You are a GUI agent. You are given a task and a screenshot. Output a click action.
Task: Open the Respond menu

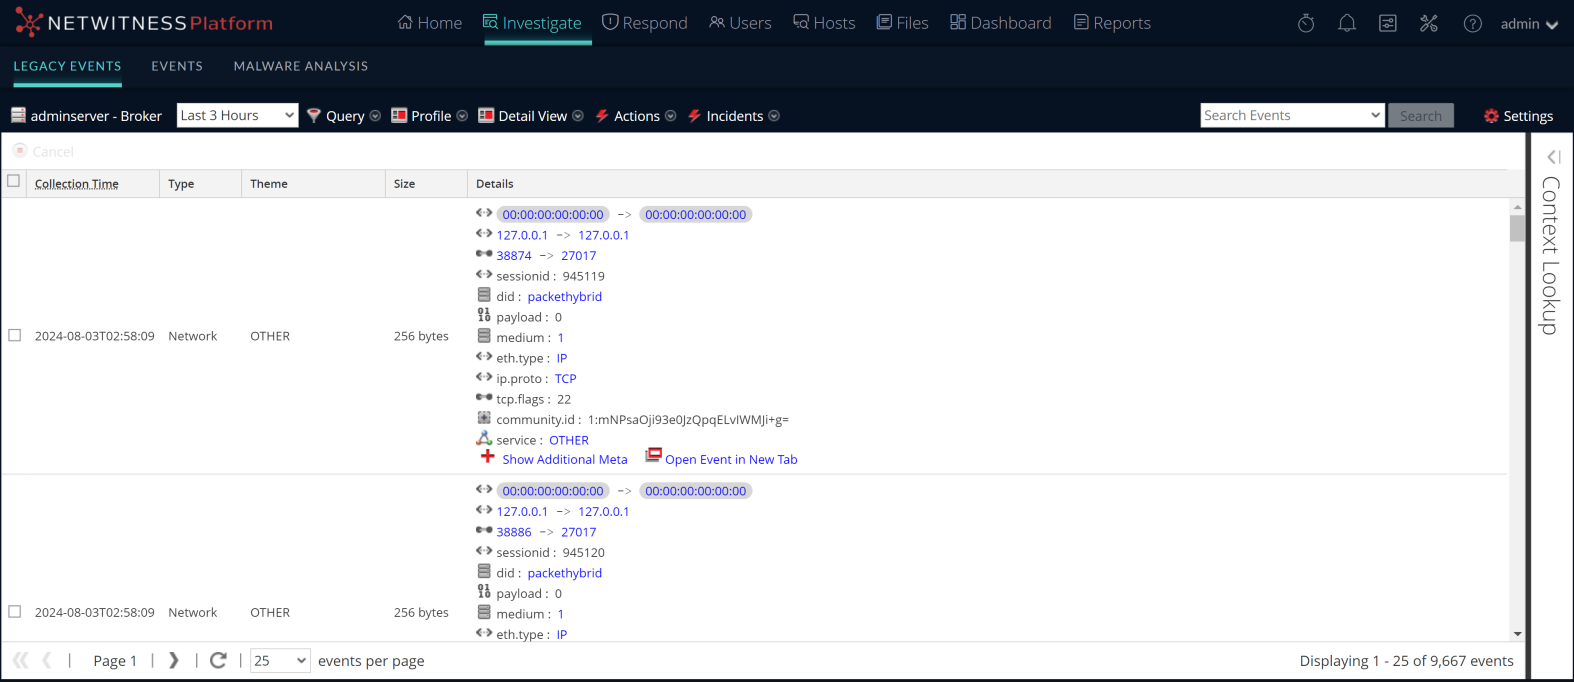point(645,23)
